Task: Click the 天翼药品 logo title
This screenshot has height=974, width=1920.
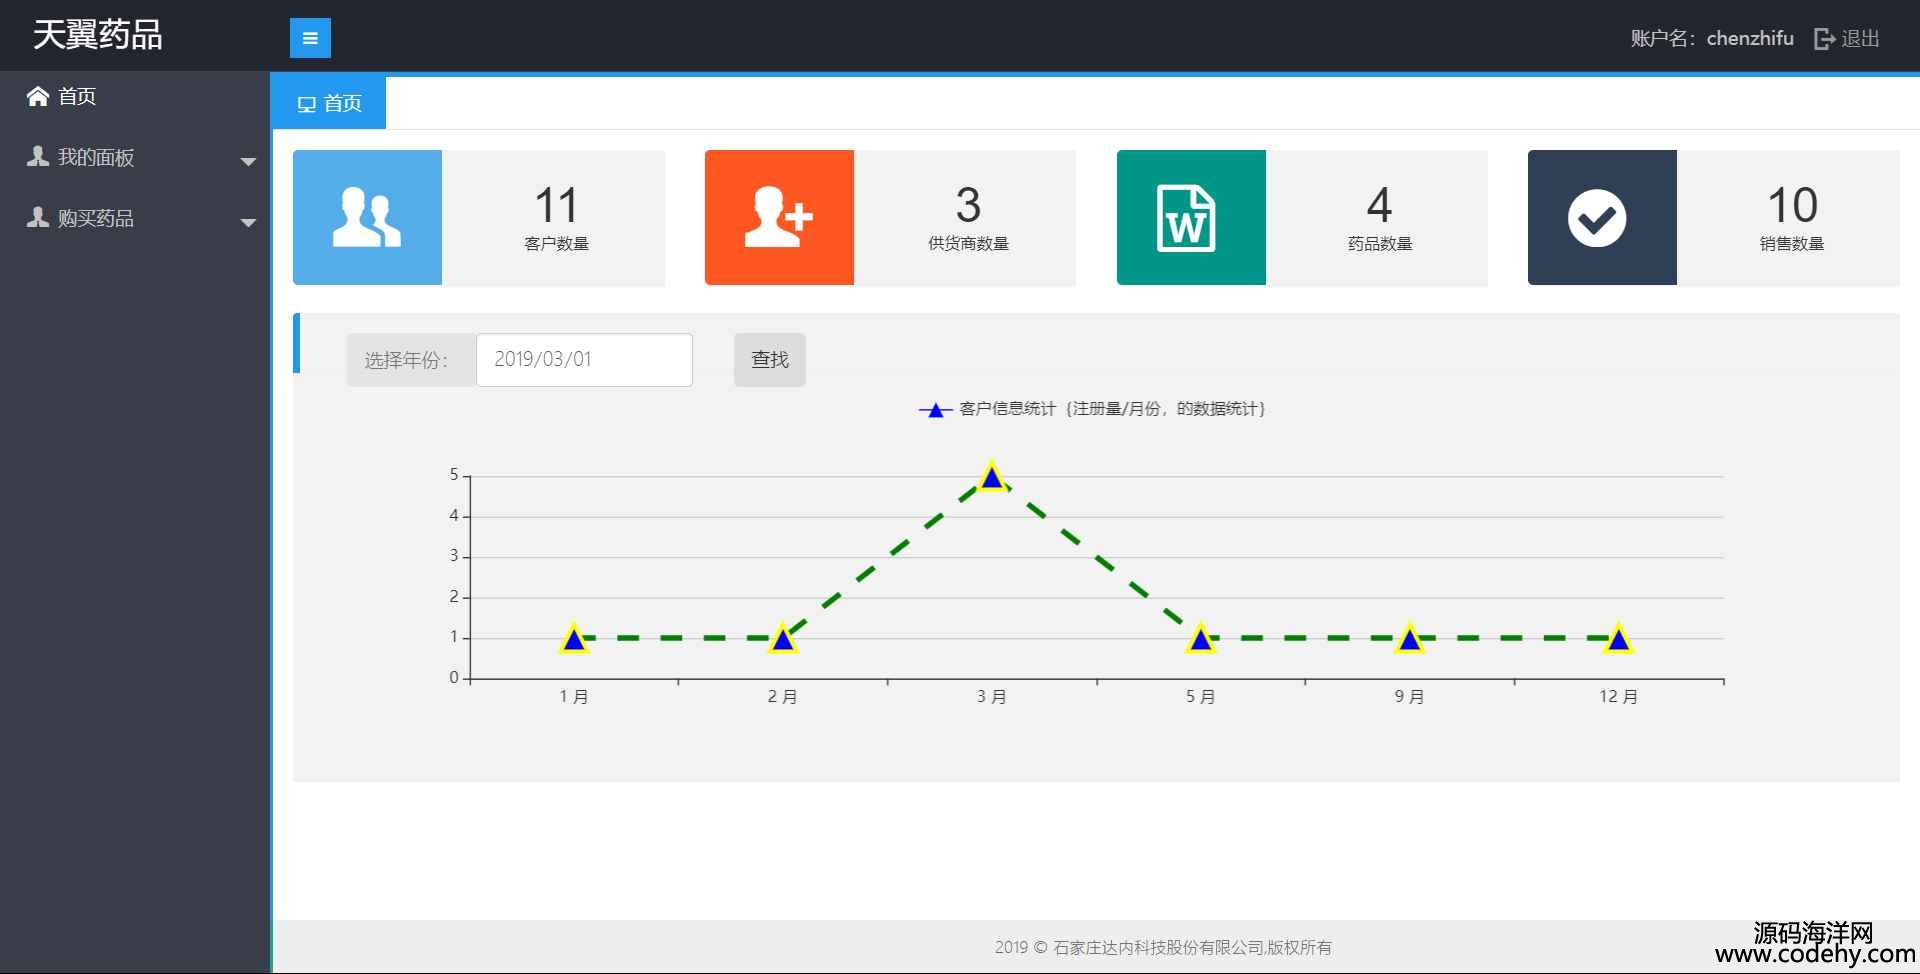Action: 98,35
